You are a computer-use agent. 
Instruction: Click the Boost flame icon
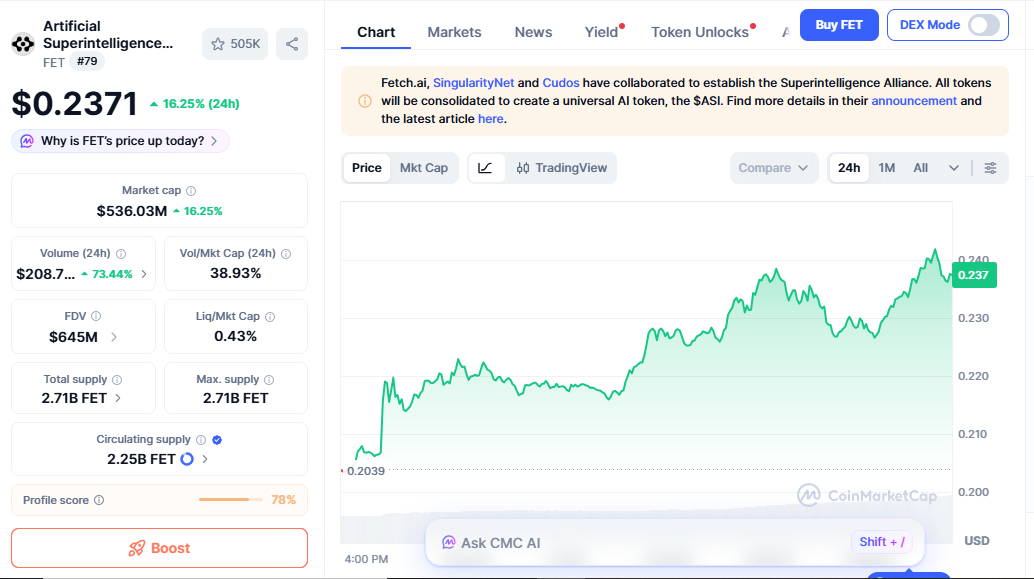tap(137, 547)
